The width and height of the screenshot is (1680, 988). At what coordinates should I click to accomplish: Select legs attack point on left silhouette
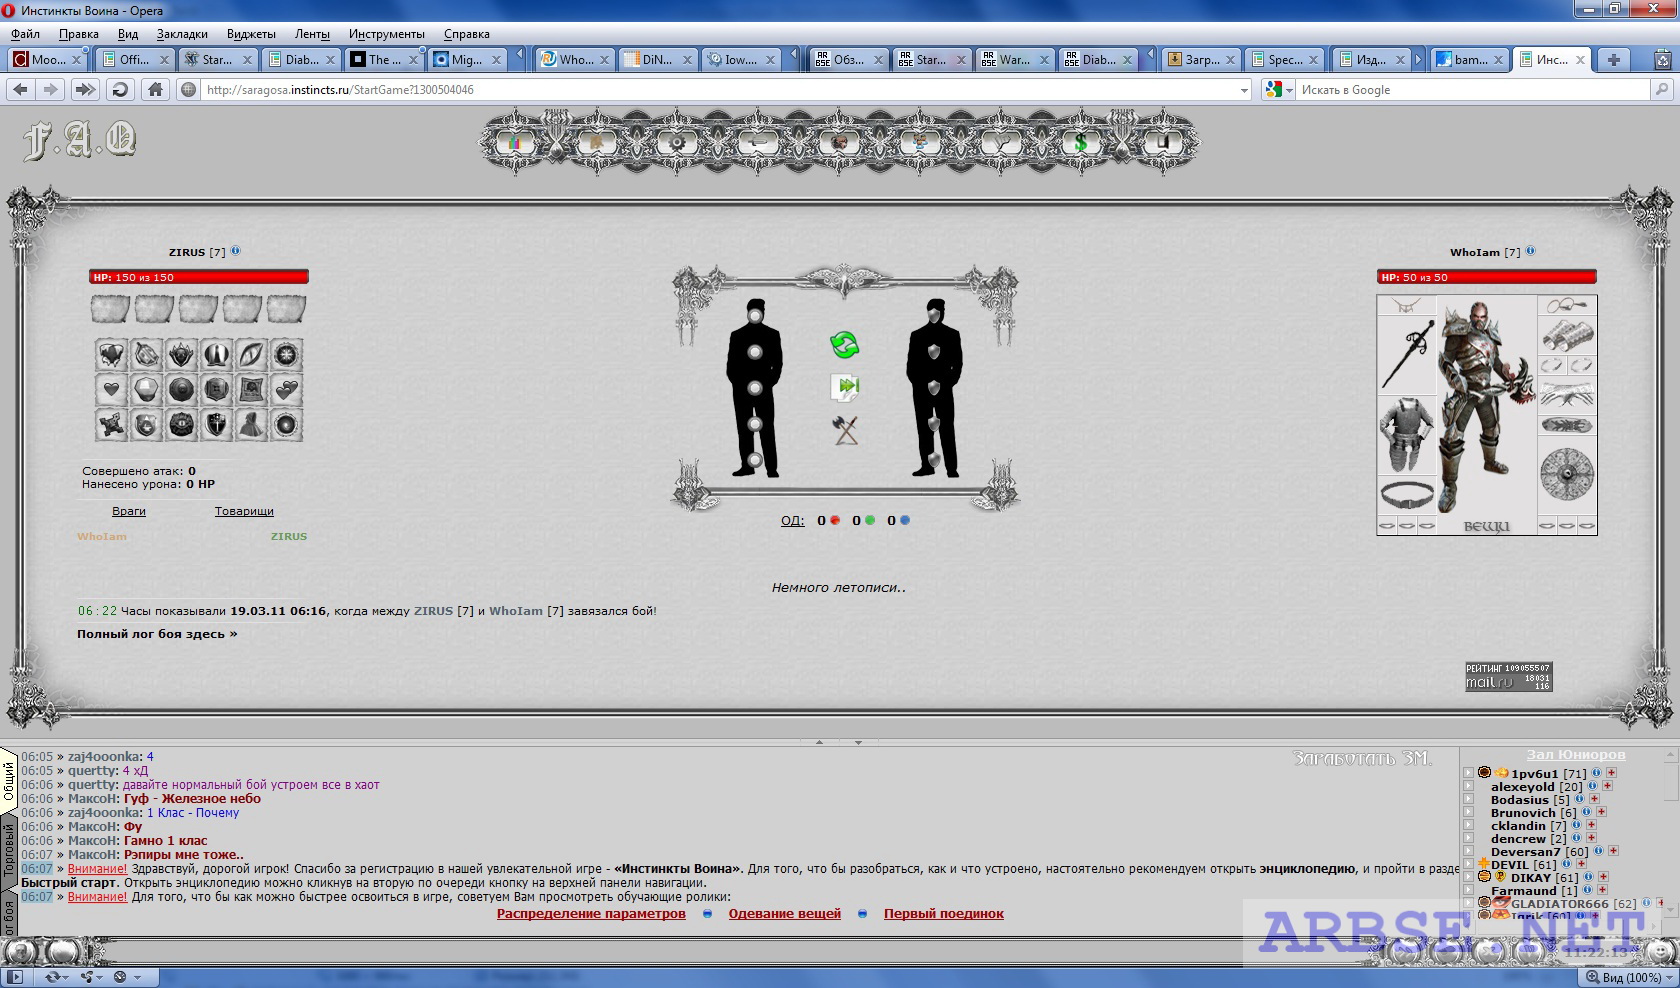click(x=755, y=460)
